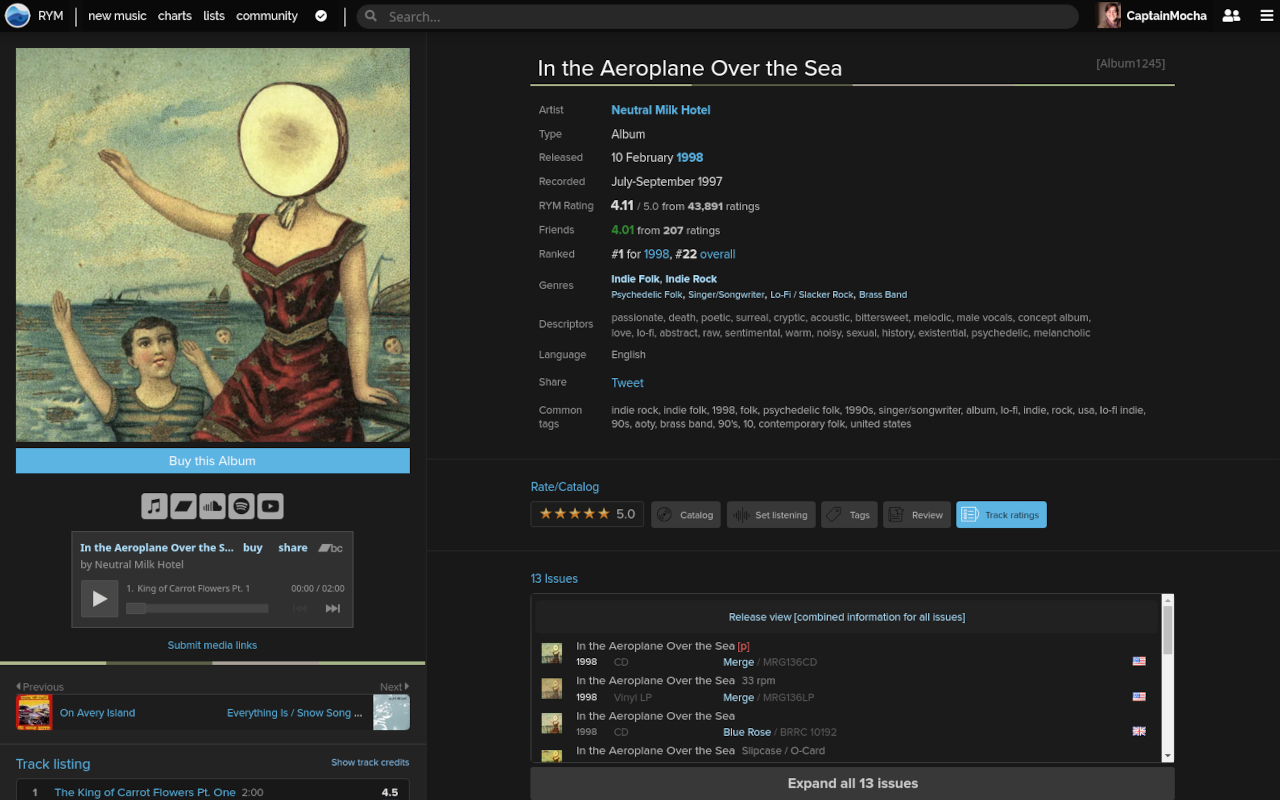This screenshot has height=800, width=1280.
Task: Click the issues list scrollbar thumb
Action: pos(1167,630)
